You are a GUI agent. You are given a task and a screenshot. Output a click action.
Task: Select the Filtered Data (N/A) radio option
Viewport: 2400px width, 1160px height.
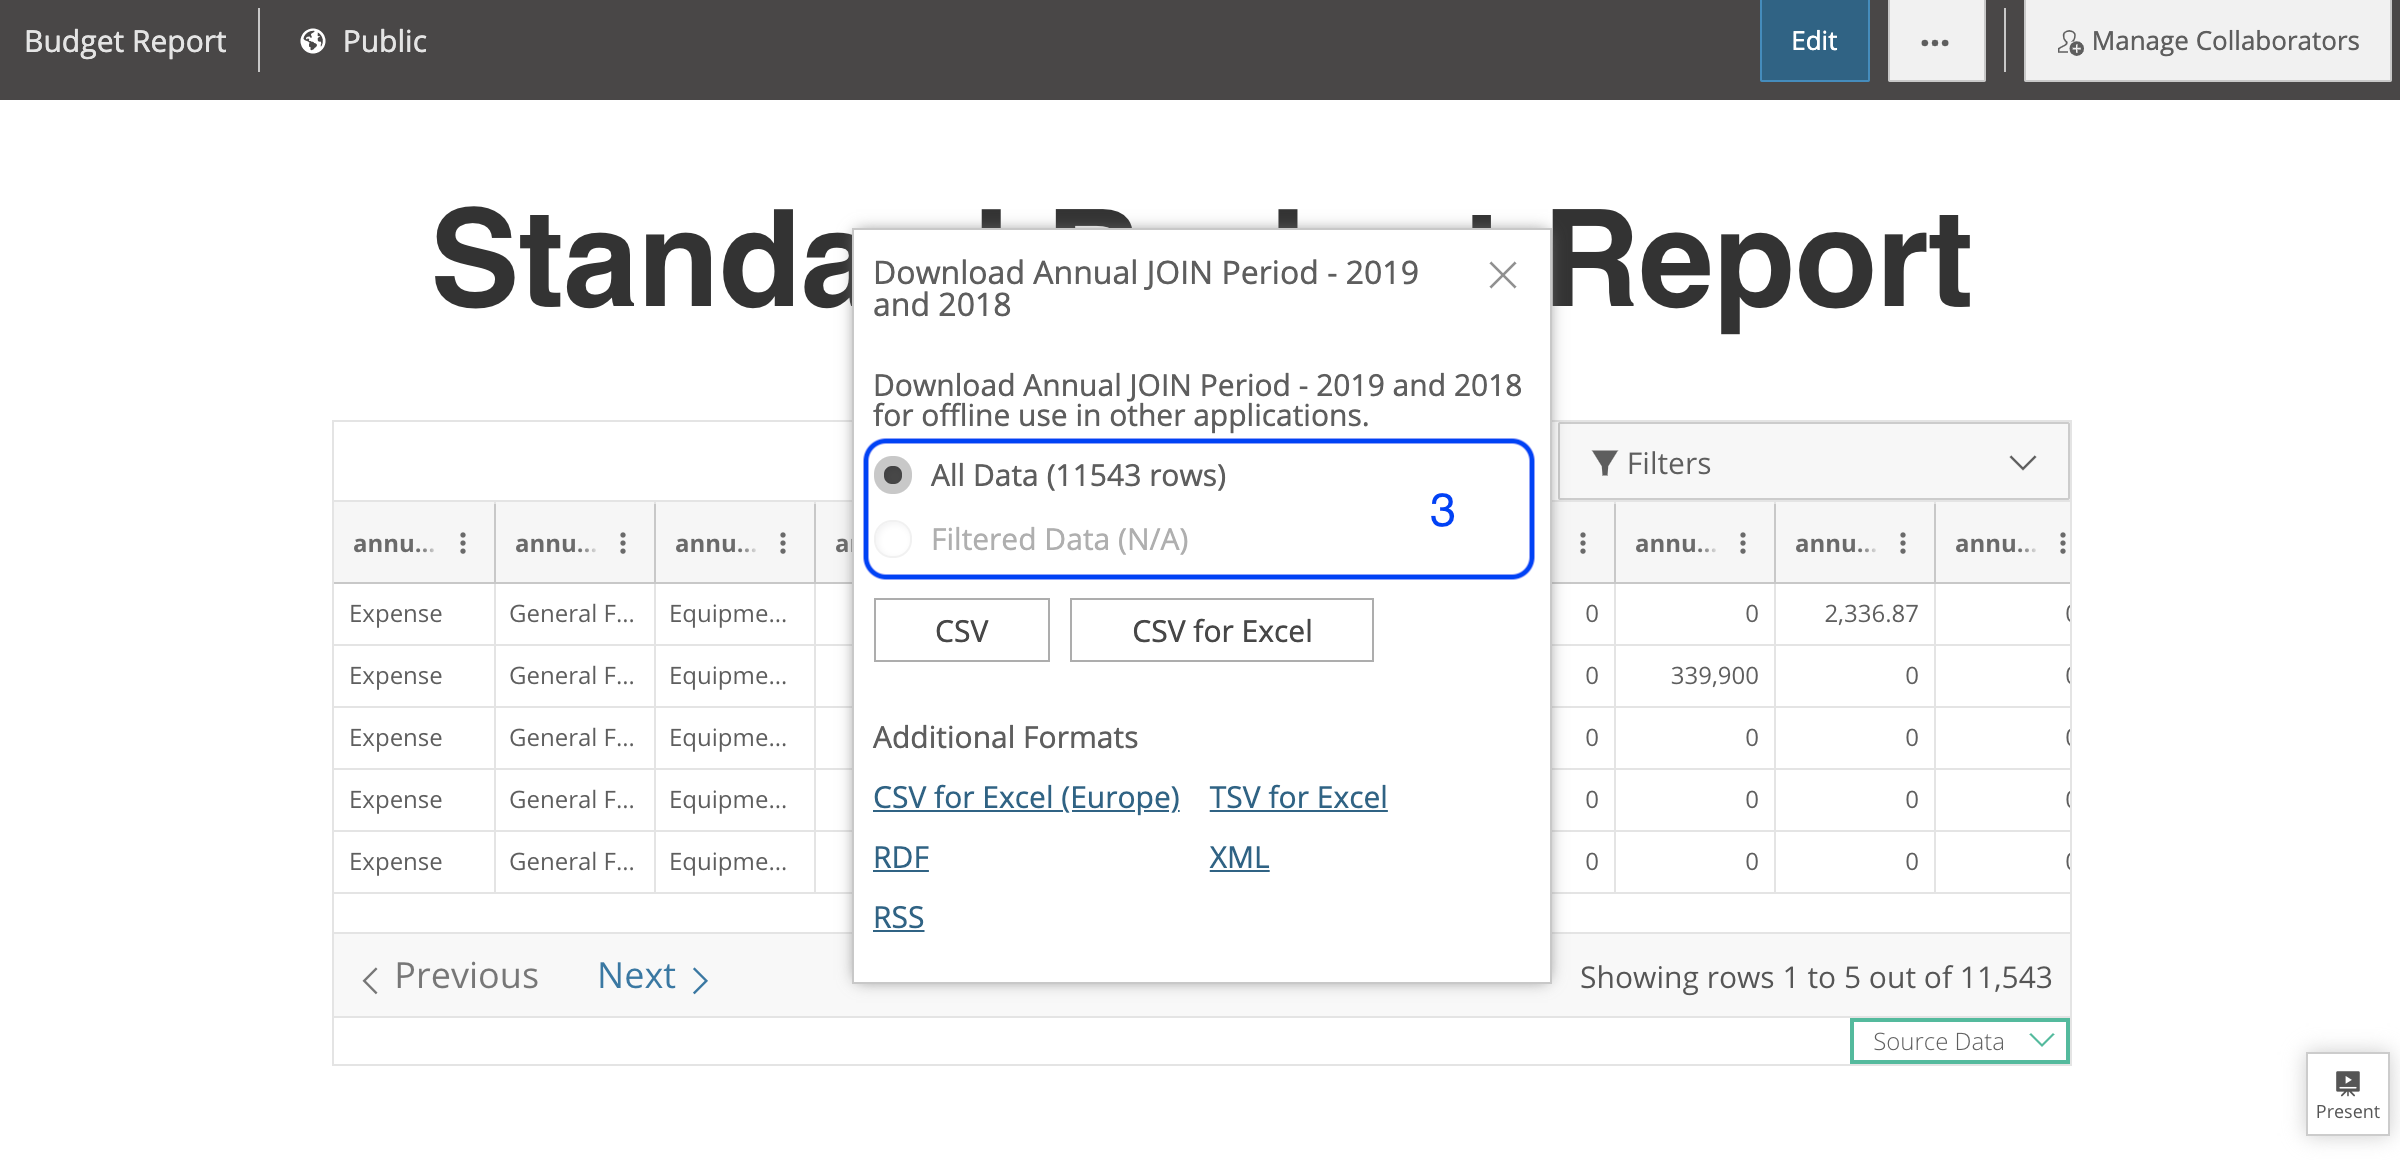(893, 539)
